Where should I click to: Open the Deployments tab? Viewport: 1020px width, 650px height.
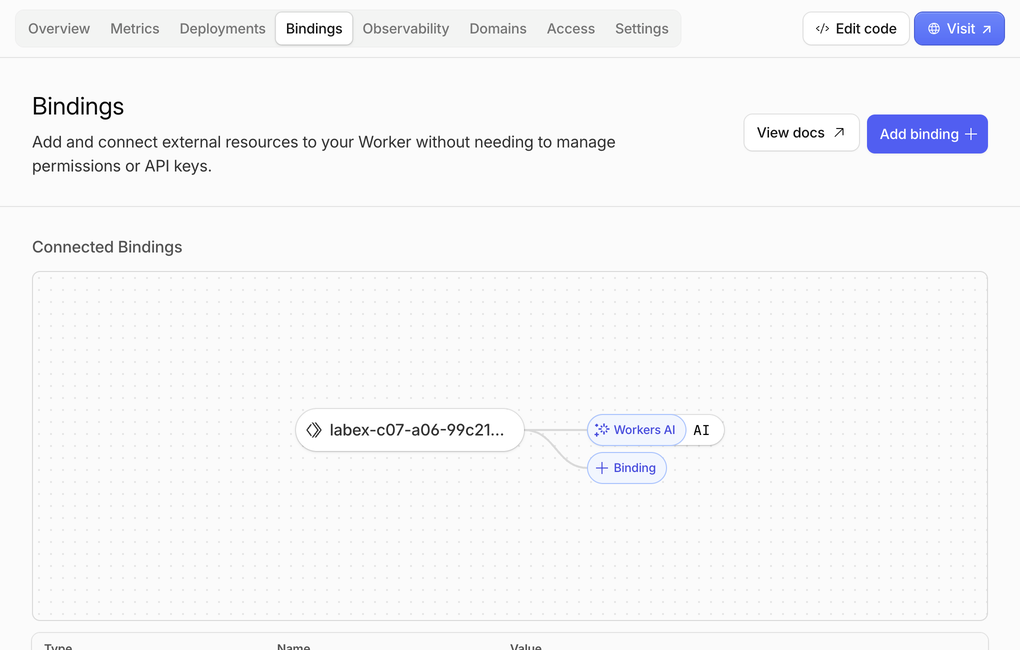point(222,29)
